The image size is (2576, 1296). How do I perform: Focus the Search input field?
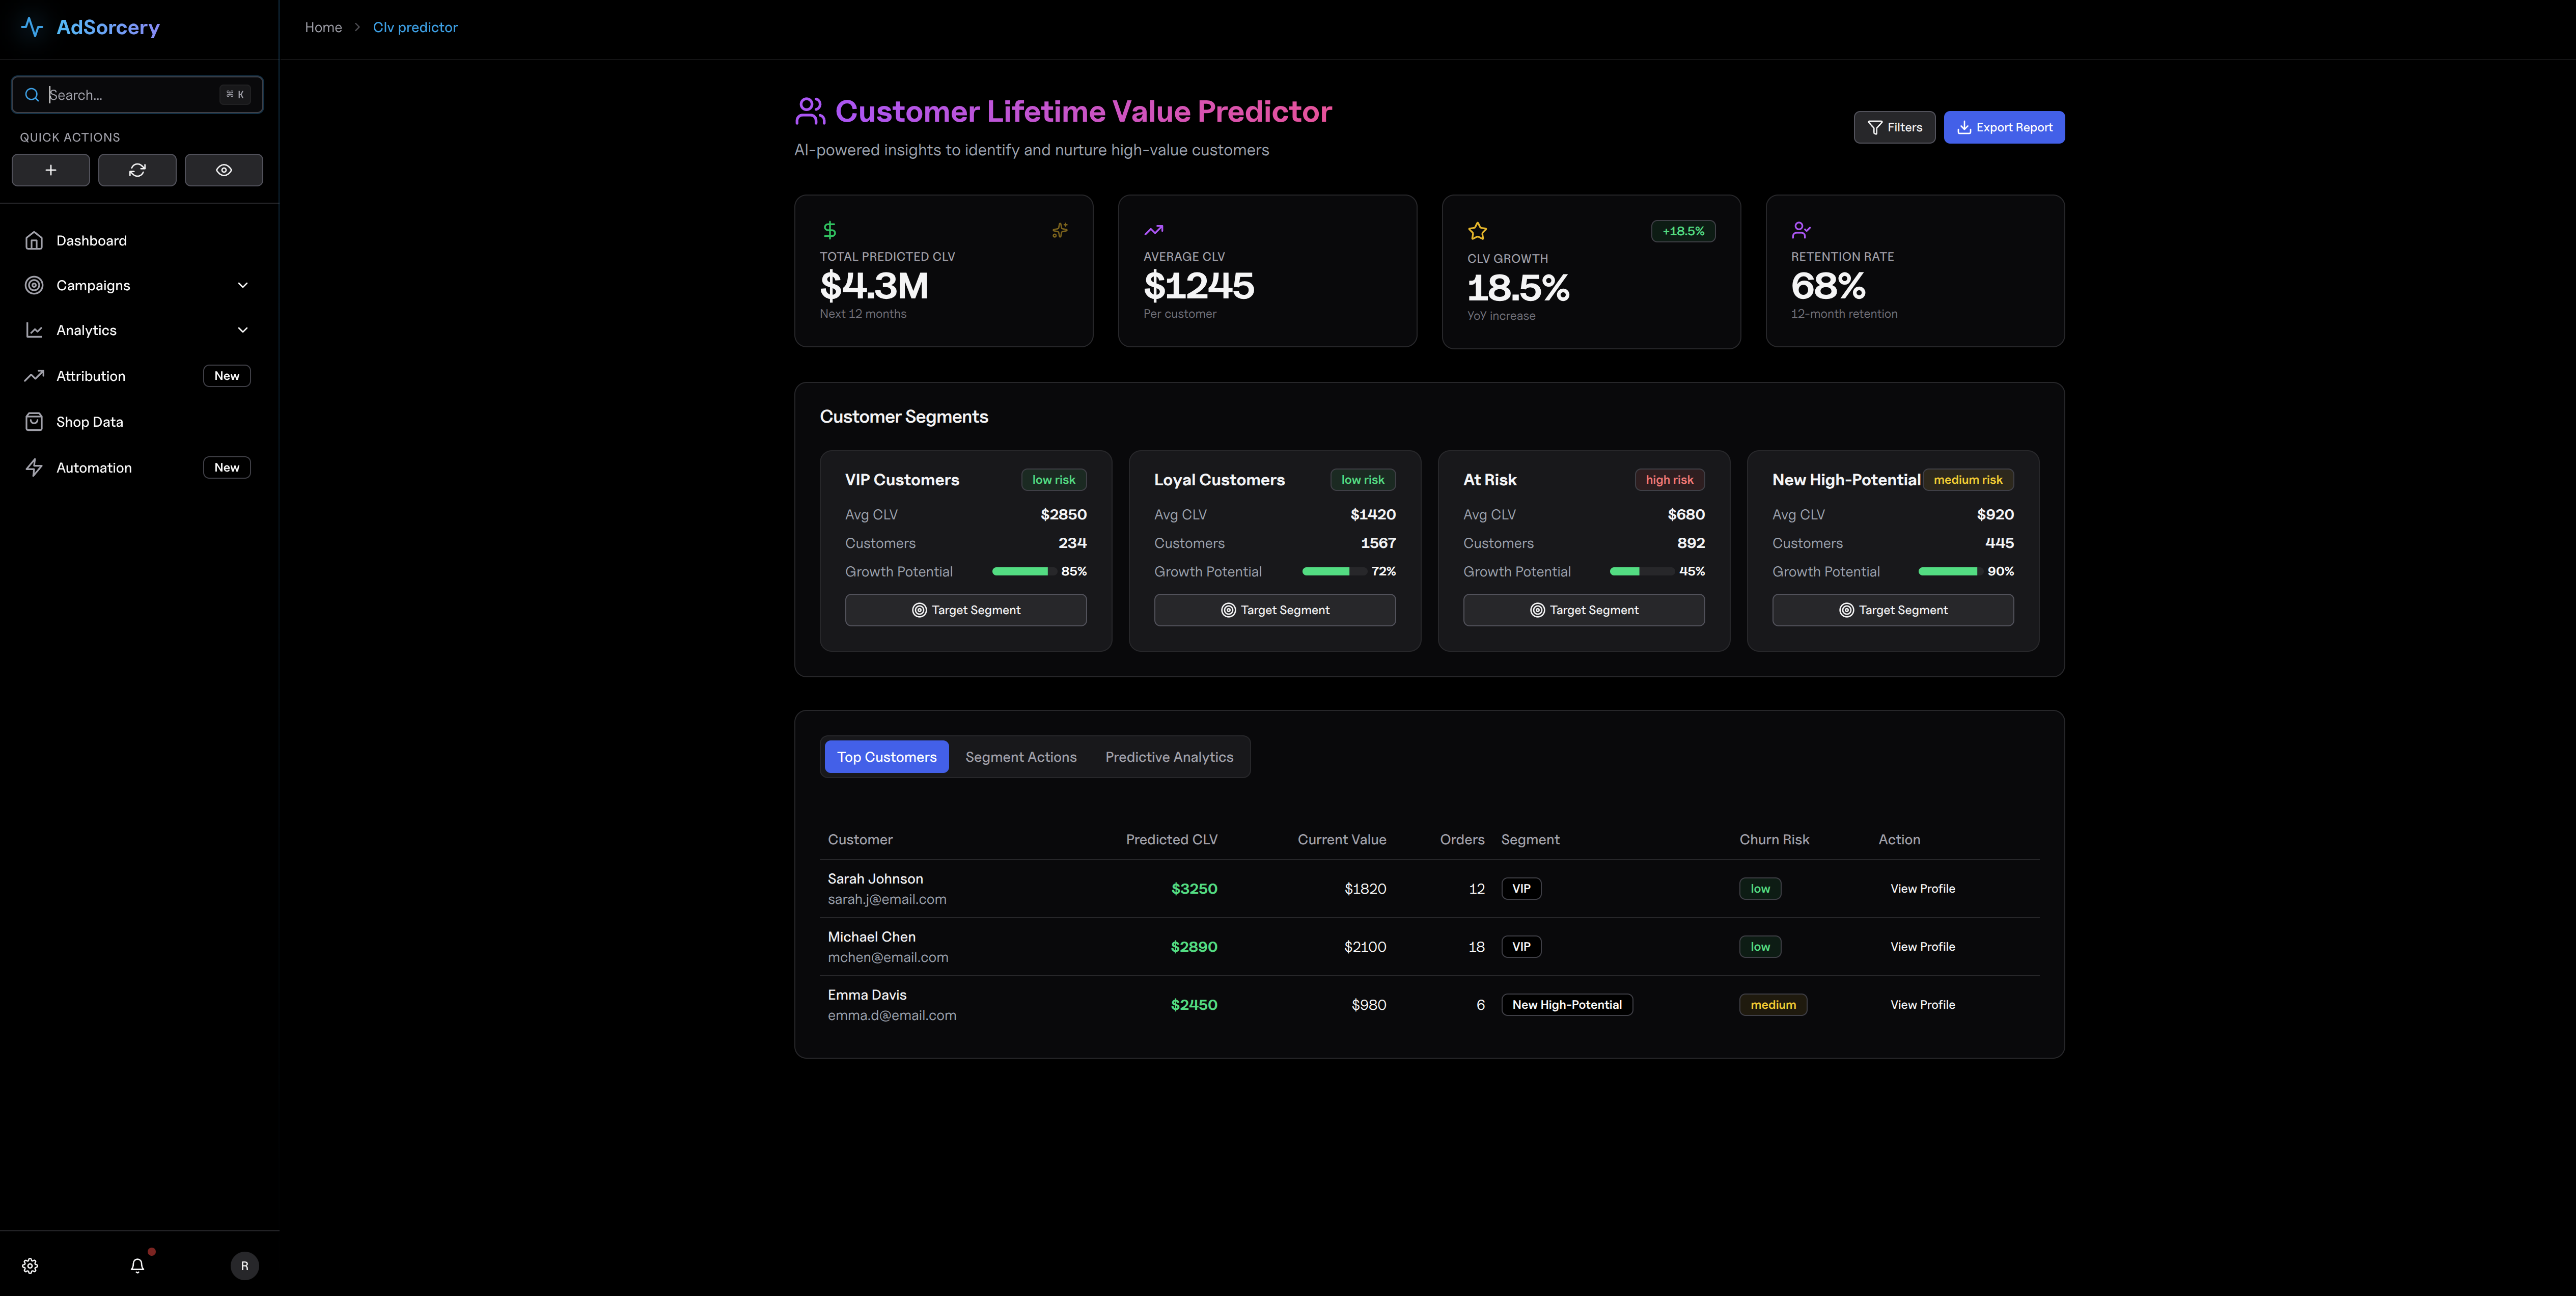pyautogui.click(x=137, y=95)
